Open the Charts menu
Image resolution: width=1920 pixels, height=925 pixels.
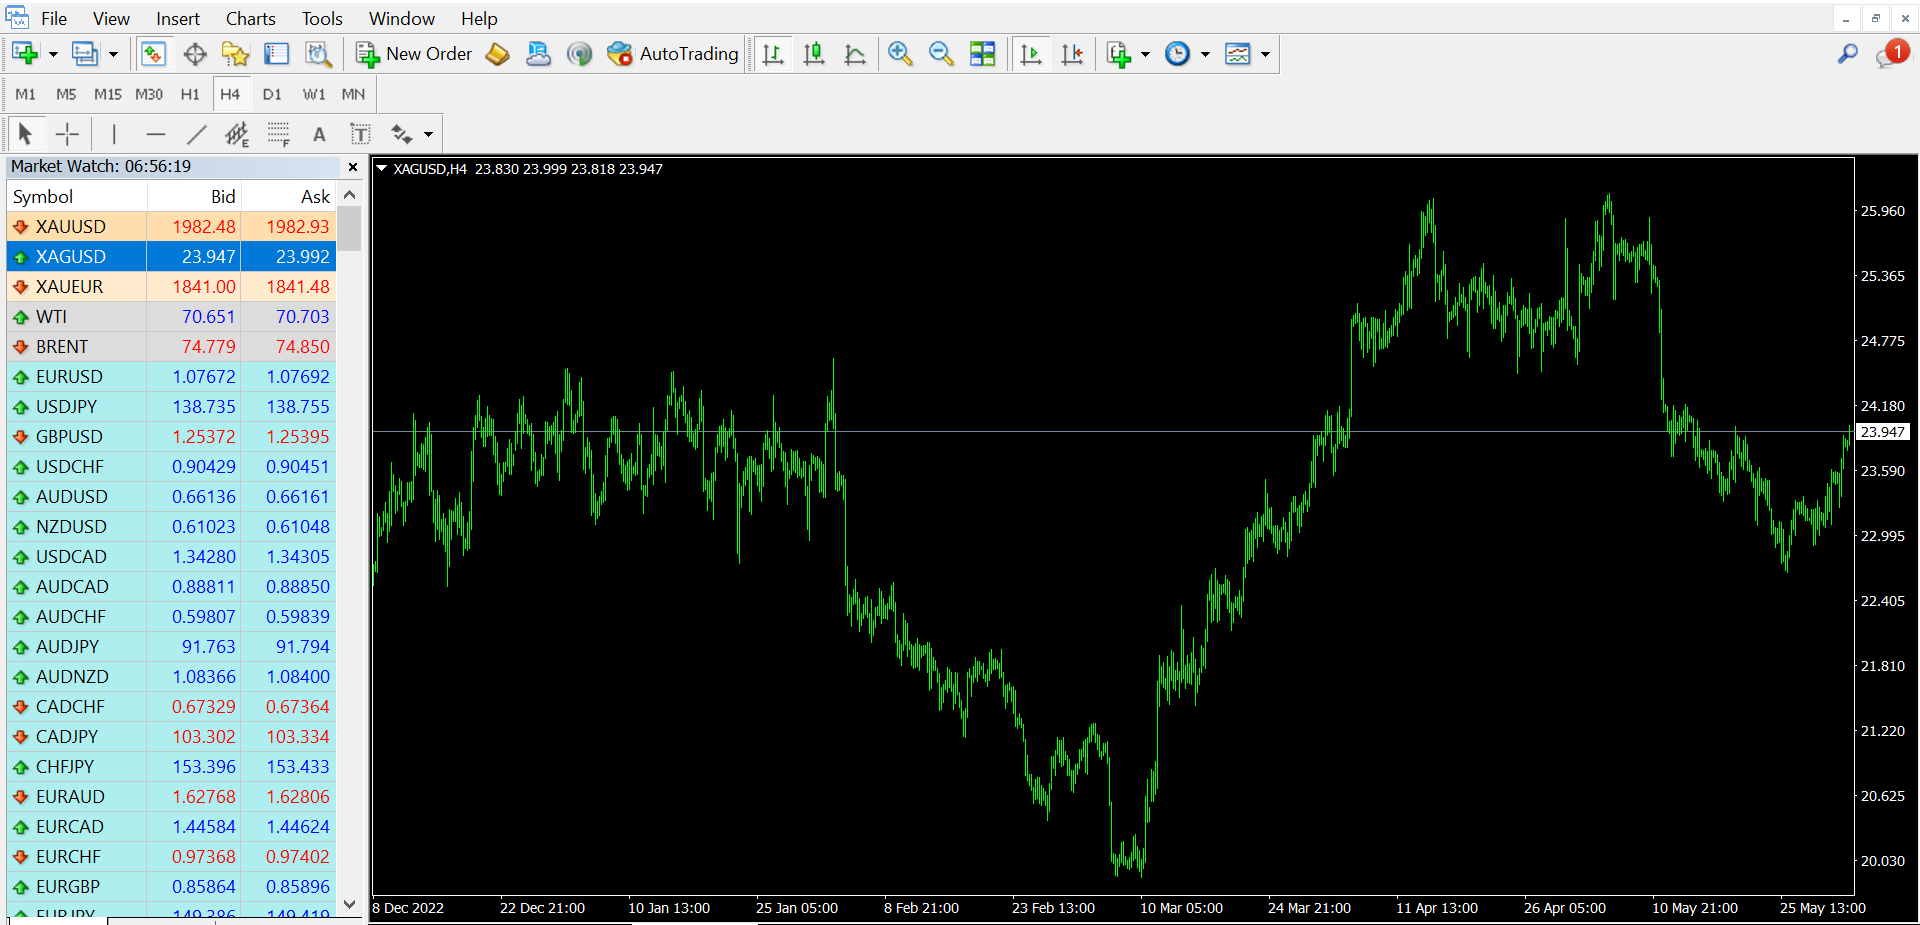(x=249, y=18)
